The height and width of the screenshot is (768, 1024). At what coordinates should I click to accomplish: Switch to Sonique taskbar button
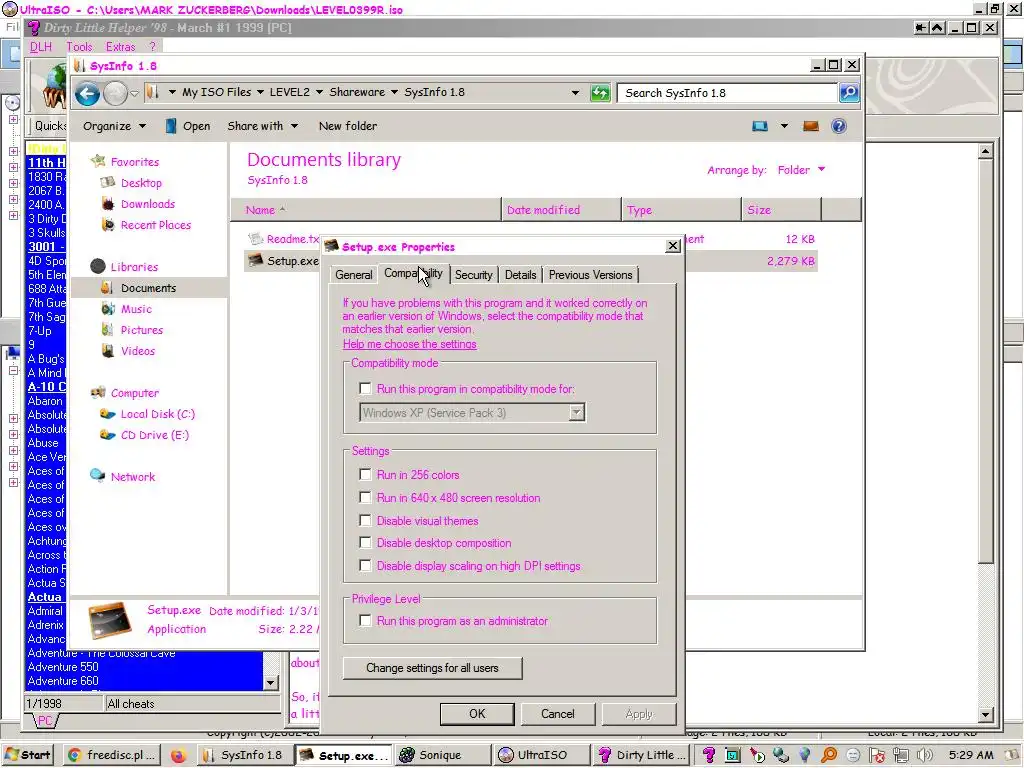(440, 755)
